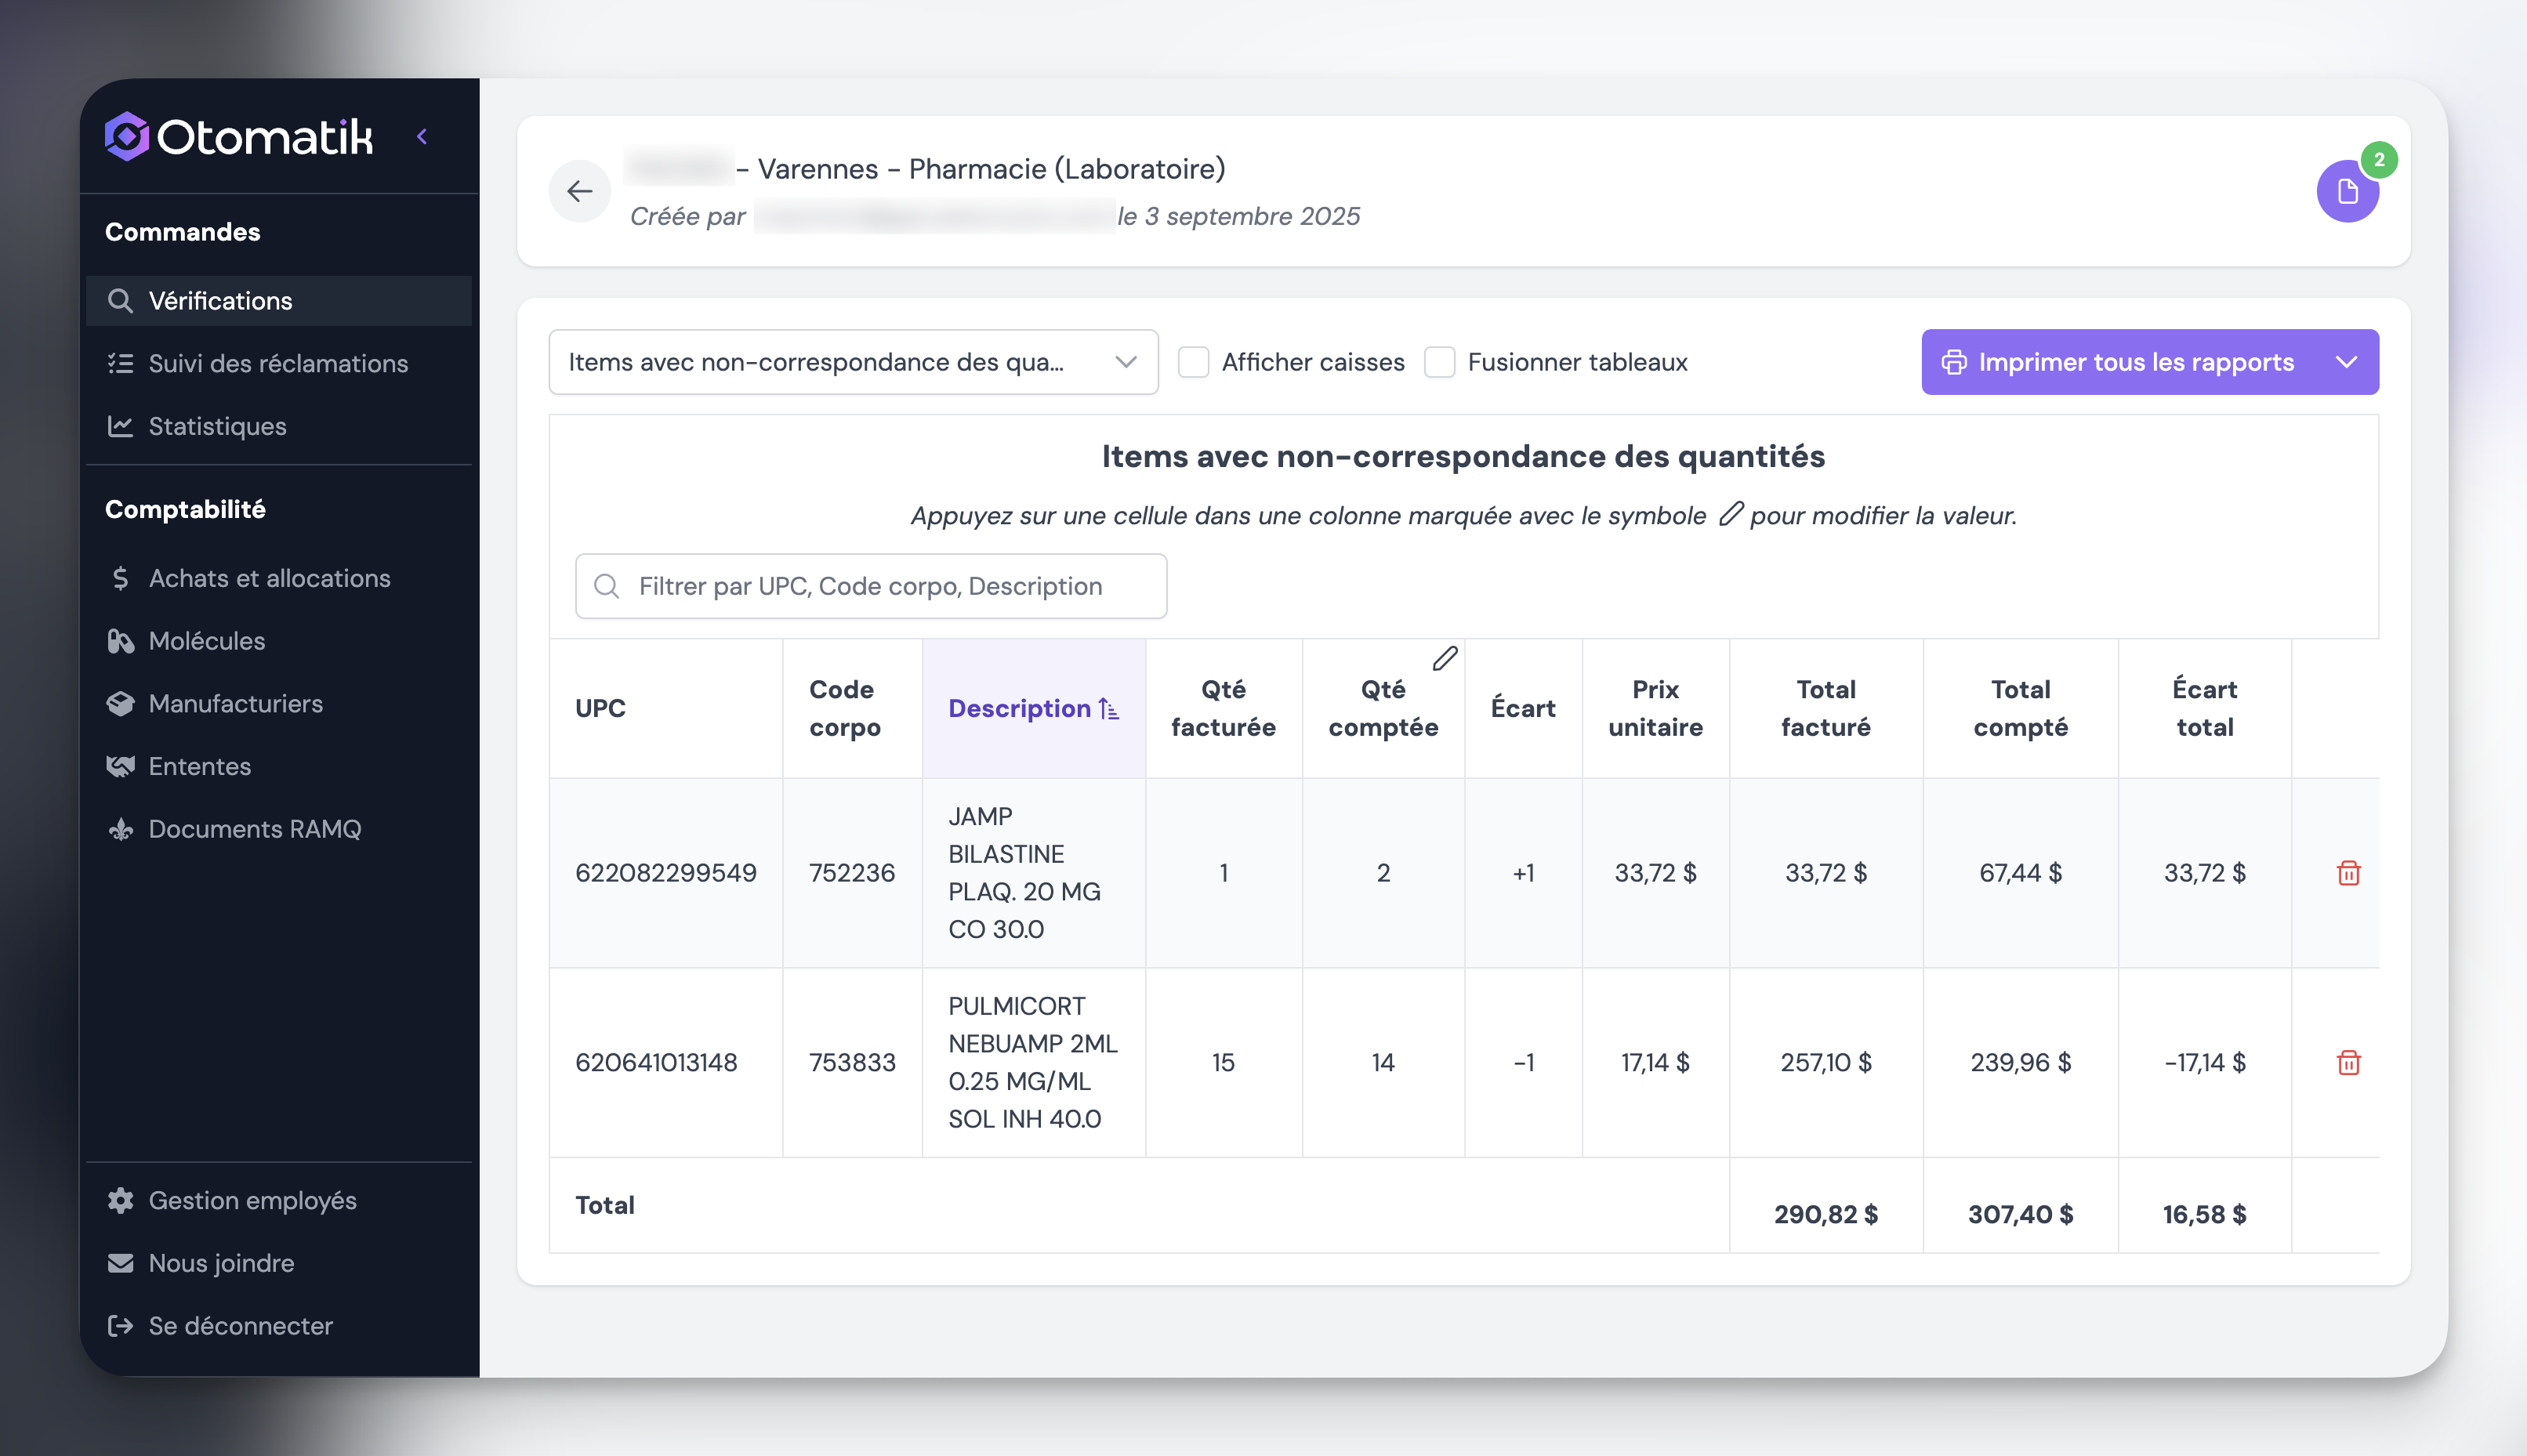Collapse the sidebar with the chevron icon
The width and height of the screenshot is (2527, 1456).
point(422,136)
